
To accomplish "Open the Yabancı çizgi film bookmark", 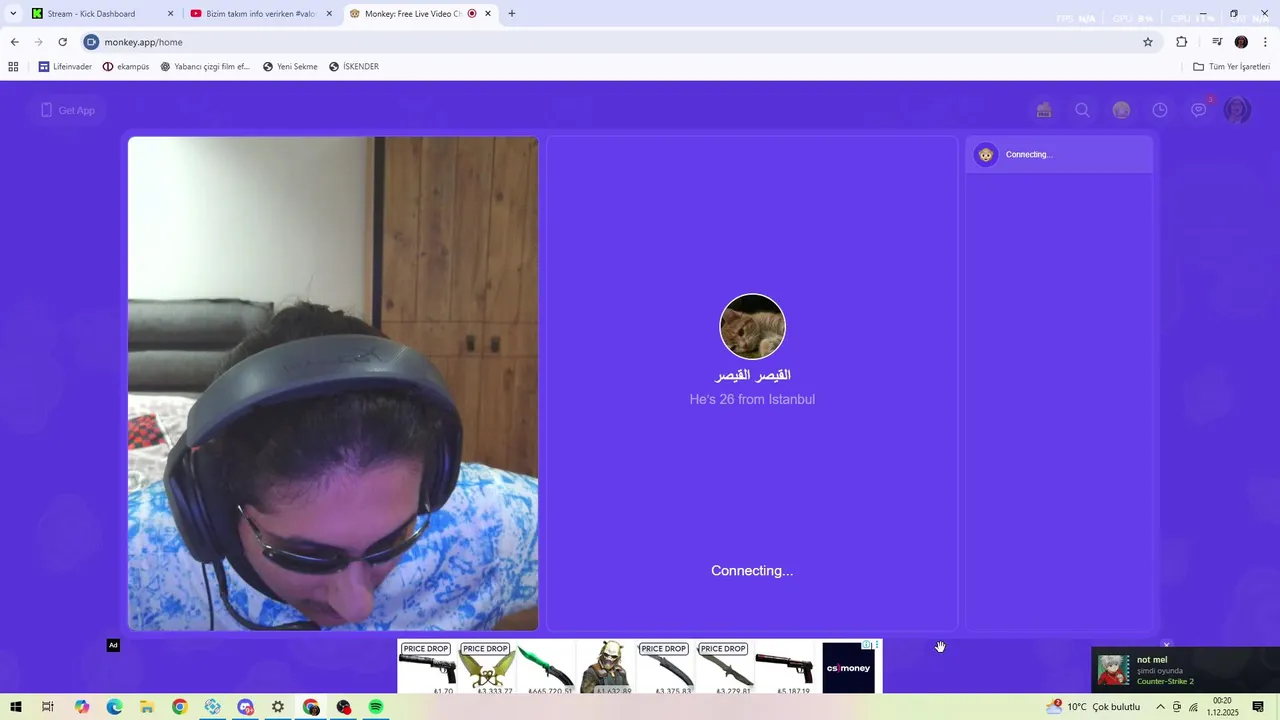I will [205, 67].
